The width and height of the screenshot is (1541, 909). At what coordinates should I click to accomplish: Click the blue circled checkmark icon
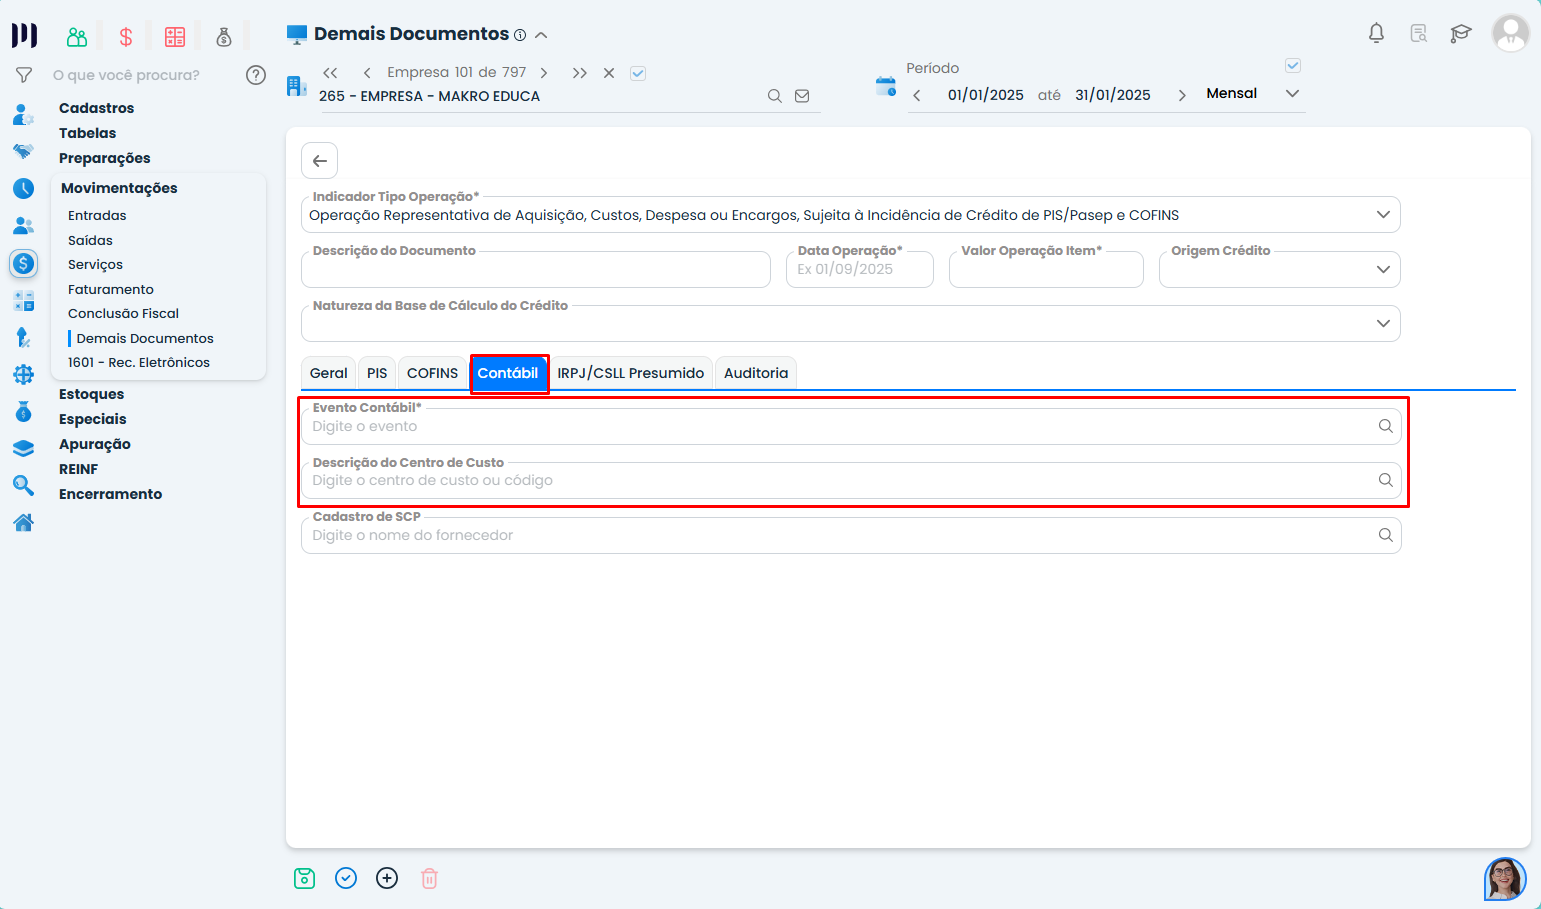(346, 878)
